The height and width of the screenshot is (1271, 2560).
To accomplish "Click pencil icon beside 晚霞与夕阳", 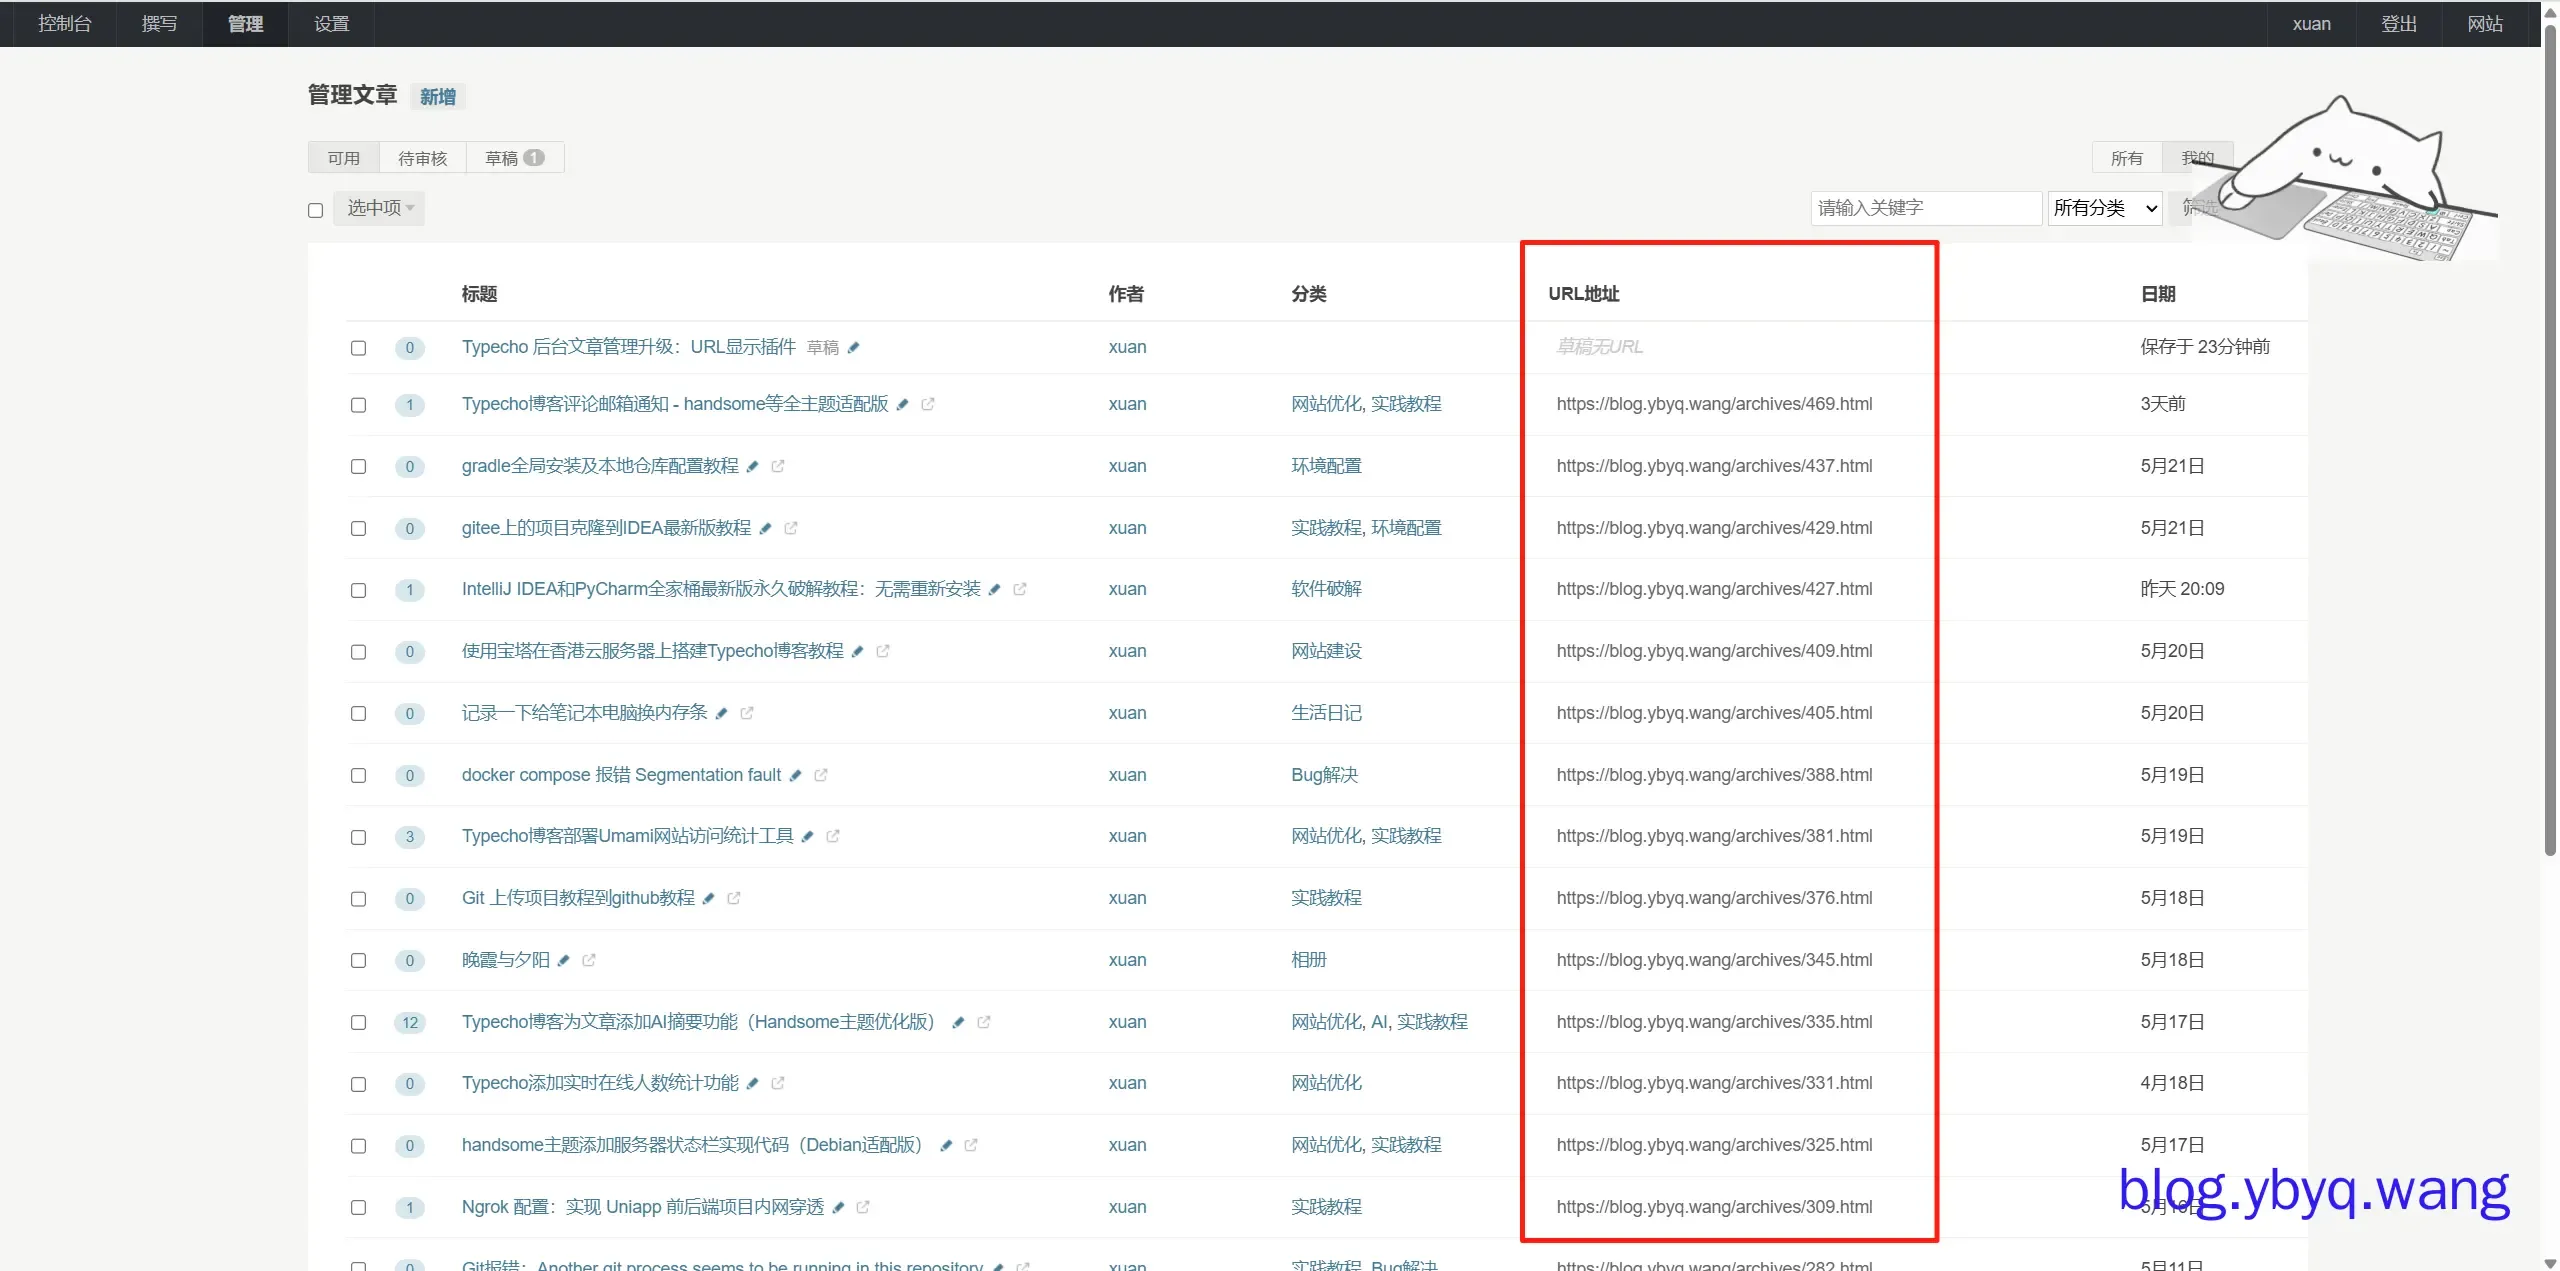I will 563,961.
